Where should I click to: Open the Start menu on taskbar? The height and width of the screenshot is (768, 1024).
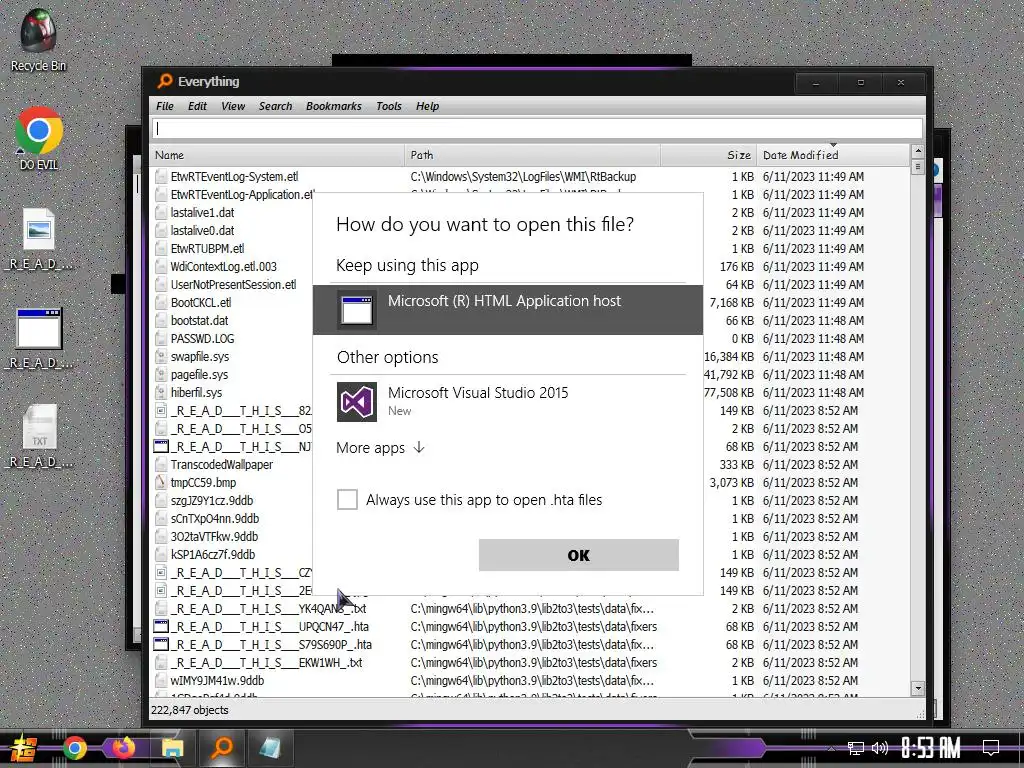23,748
